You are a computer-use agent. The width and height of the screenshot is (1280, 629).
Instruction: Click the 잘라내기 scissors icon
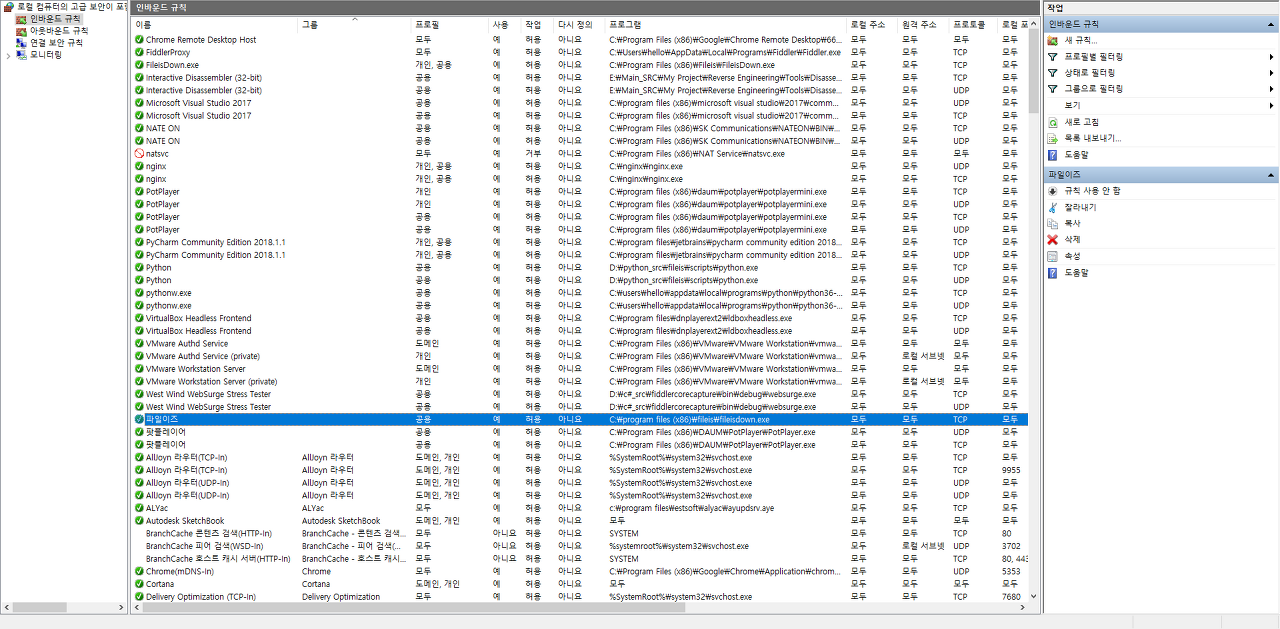(x=1052, y=207)
